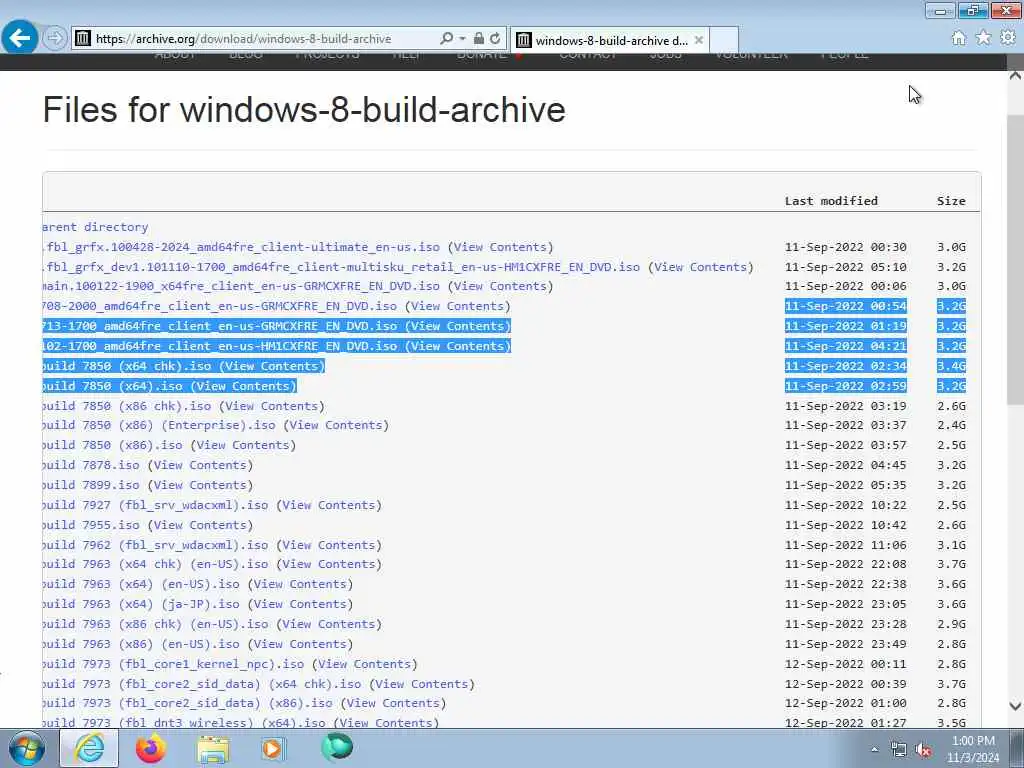The width and height of the screenshot is (1024, 768).
Task: Open the Tools gear icon
Action: coord(1008,38)
